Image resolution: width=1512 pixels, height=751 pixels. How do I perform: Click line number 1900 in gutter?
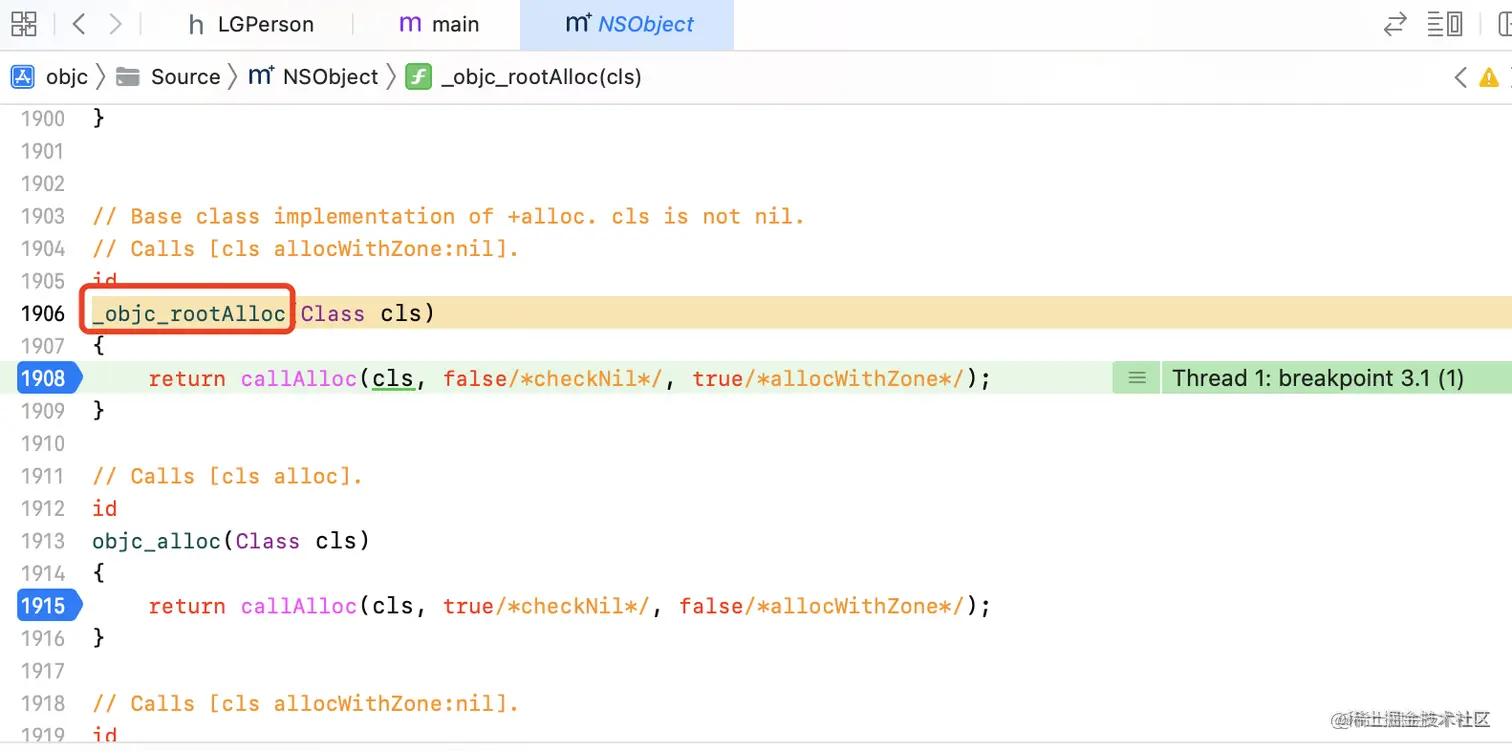coord(43,119)
